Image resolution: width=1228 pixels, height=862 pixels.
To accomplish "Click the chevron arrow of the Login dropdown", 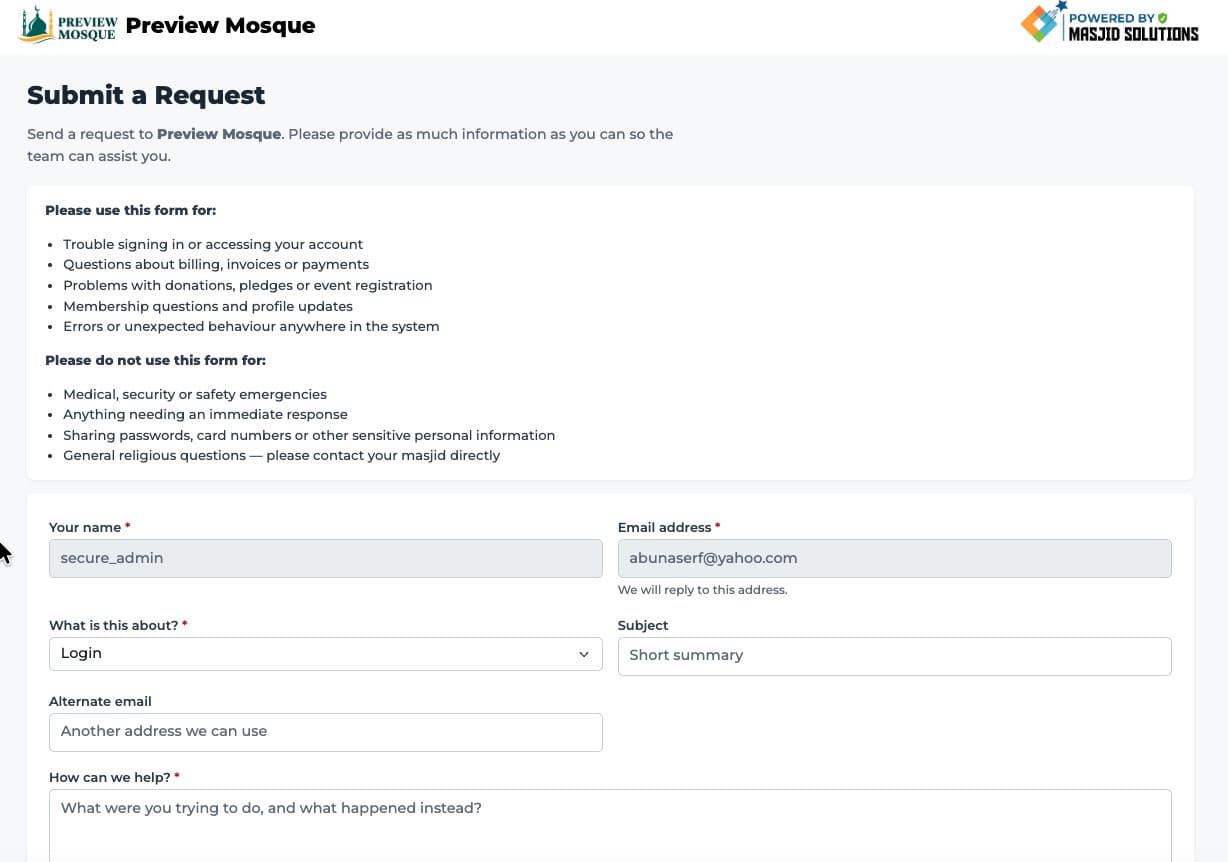I will point(584,654).
